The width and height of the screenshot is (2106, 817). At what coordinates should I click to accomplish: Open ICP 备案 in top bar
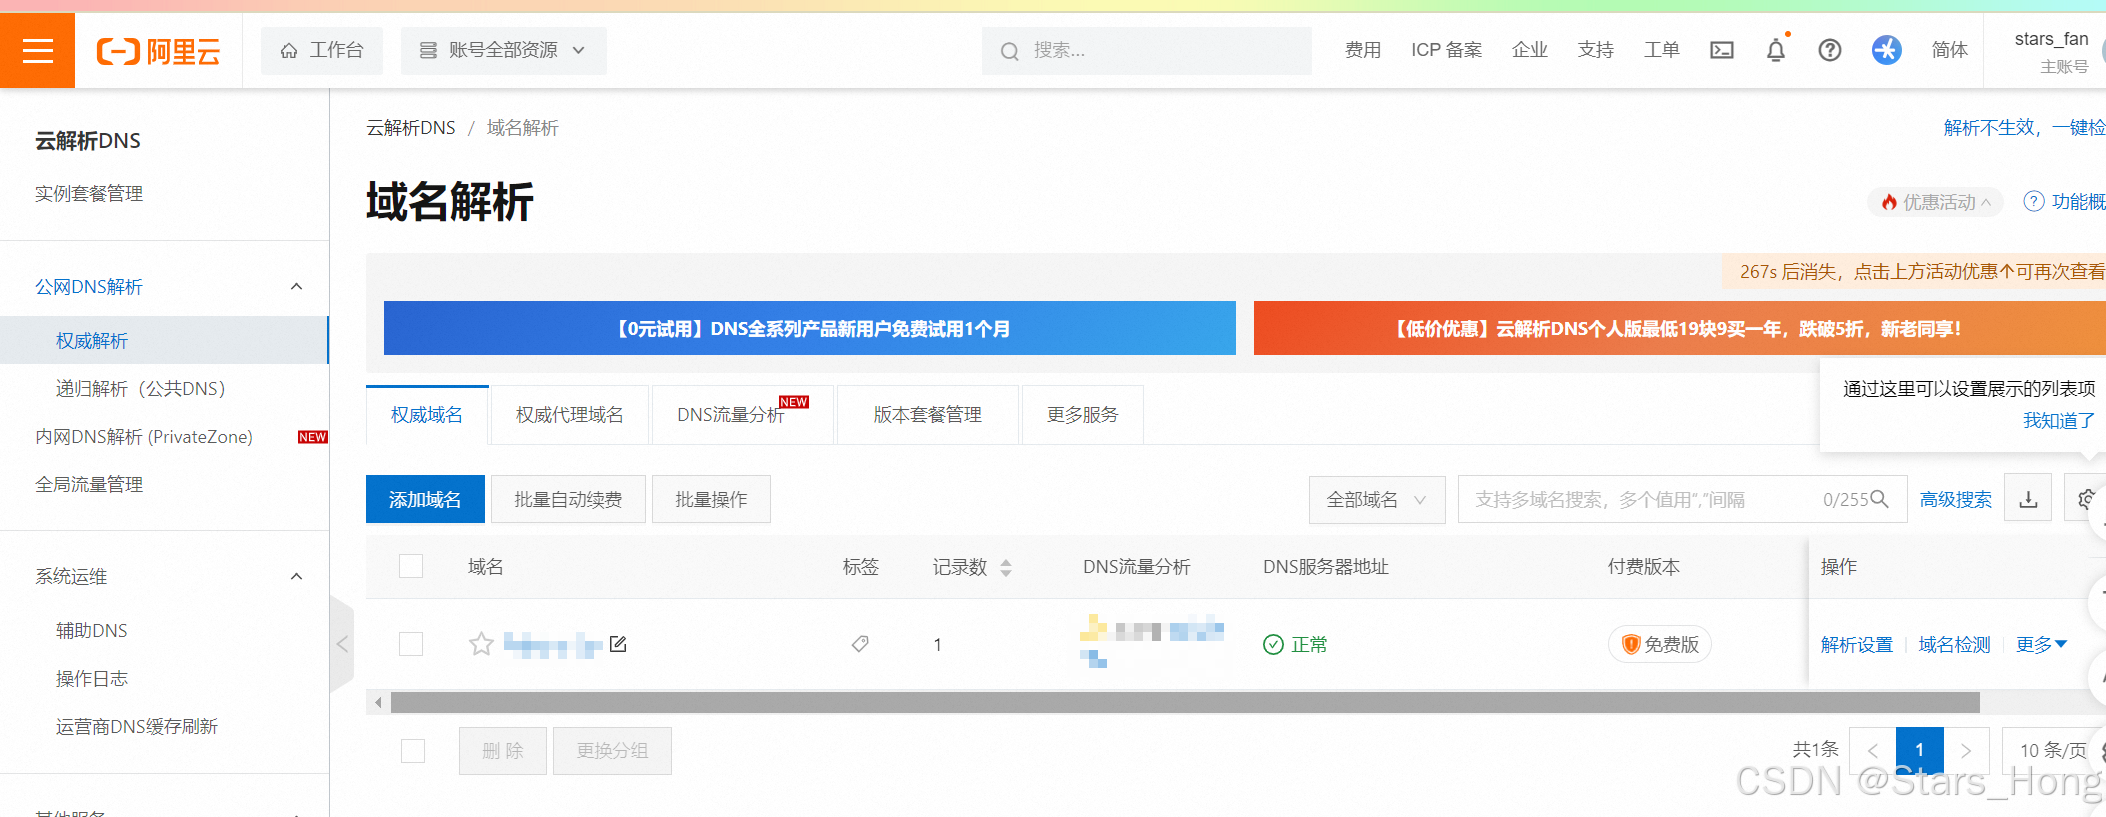(1447, 50)
